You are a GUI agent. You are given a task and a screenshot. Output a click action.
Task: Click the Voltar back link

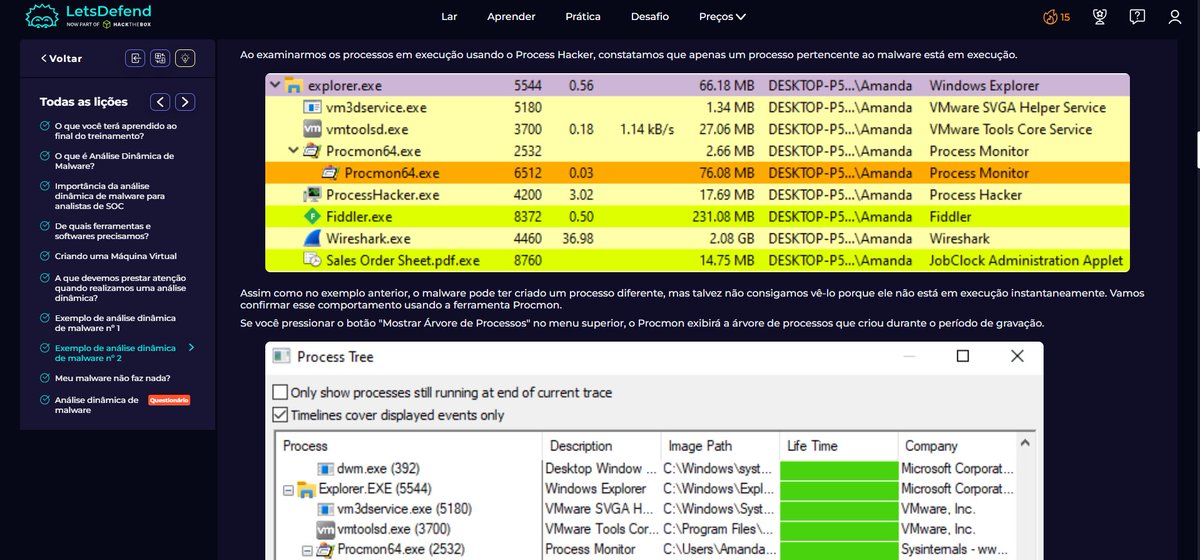62,59
